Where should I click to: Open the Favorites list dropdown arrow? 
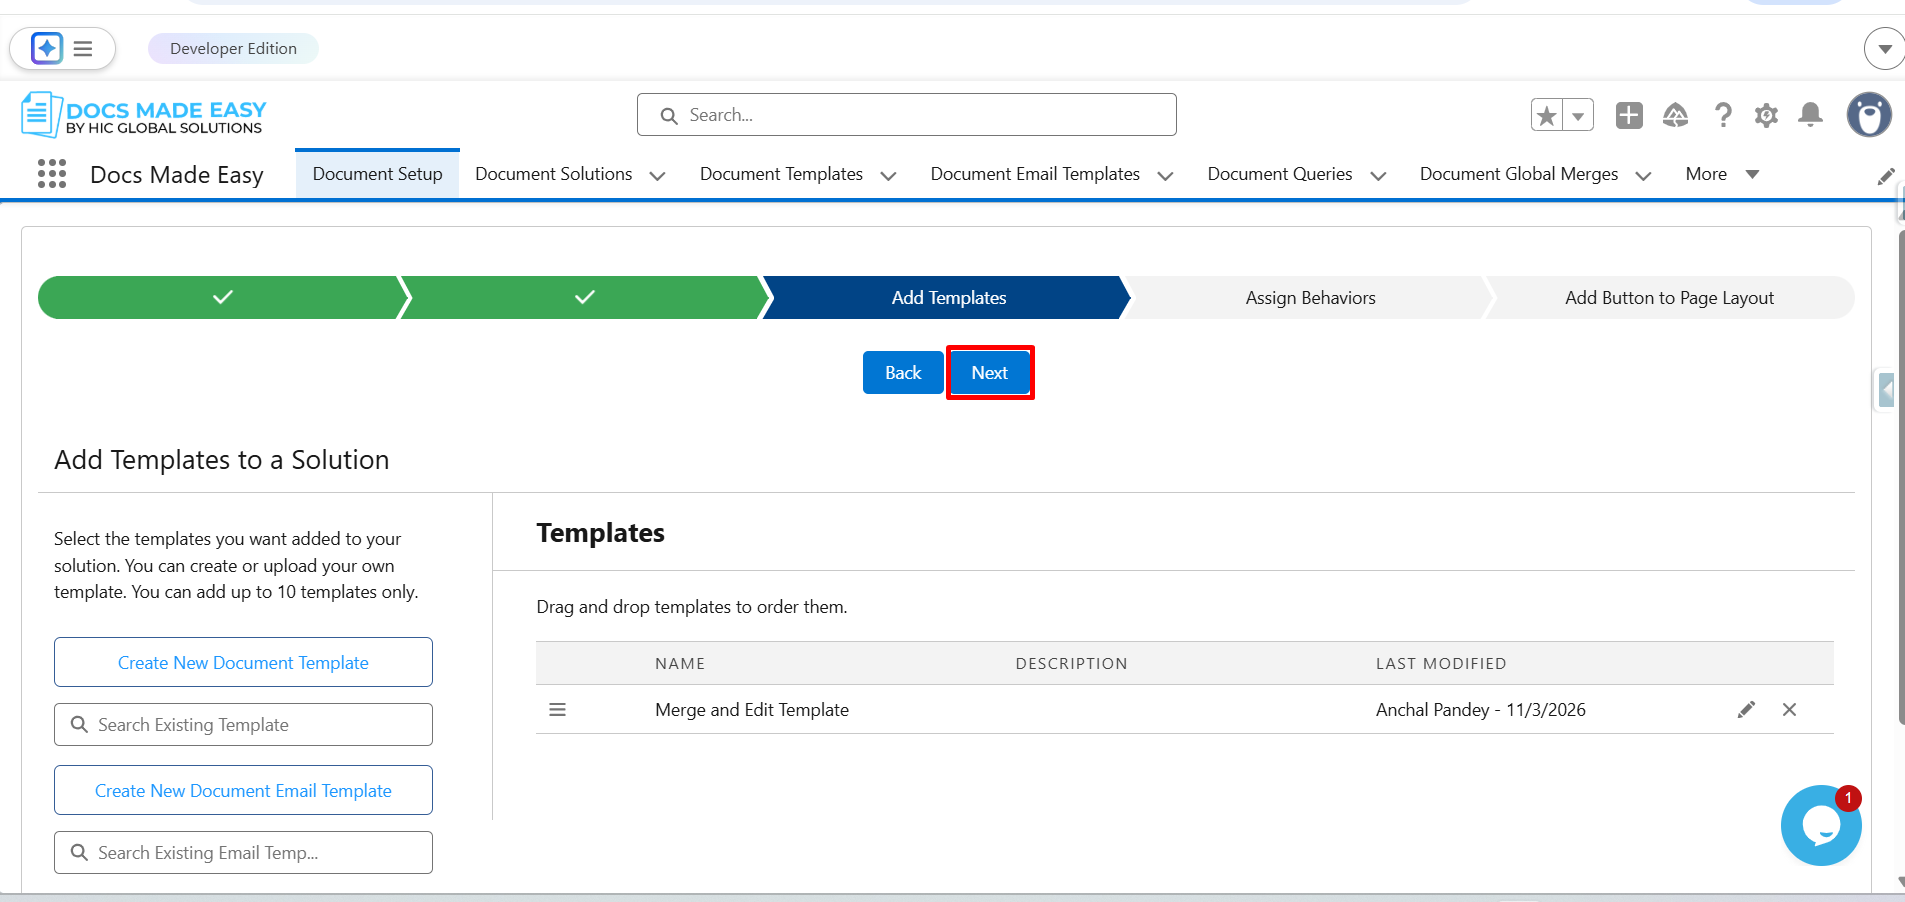coord(1578,116)
